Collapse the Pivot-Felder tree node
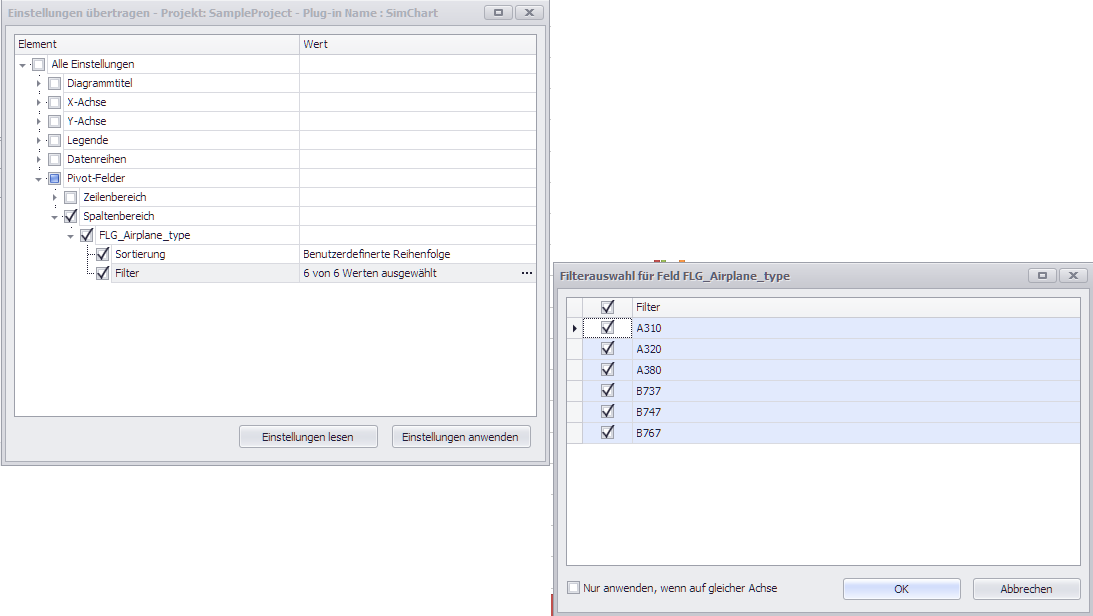Viewport: 1093px width, 616px height. point(40,178)
